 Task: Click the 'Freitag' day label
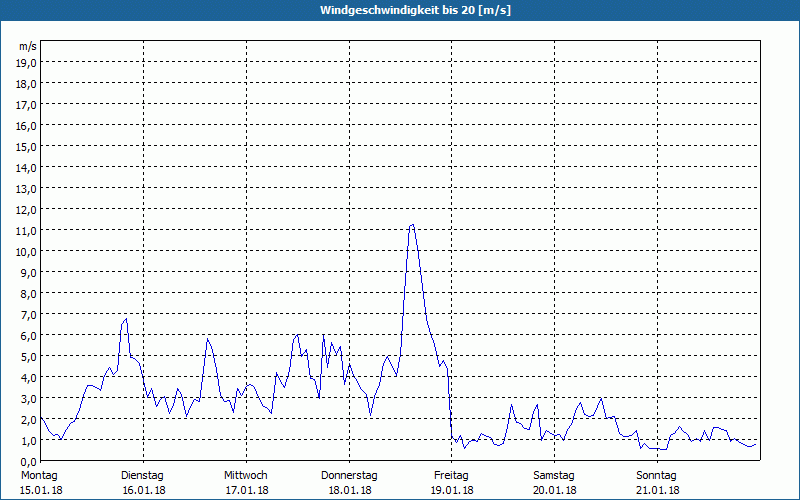(451, 476)
